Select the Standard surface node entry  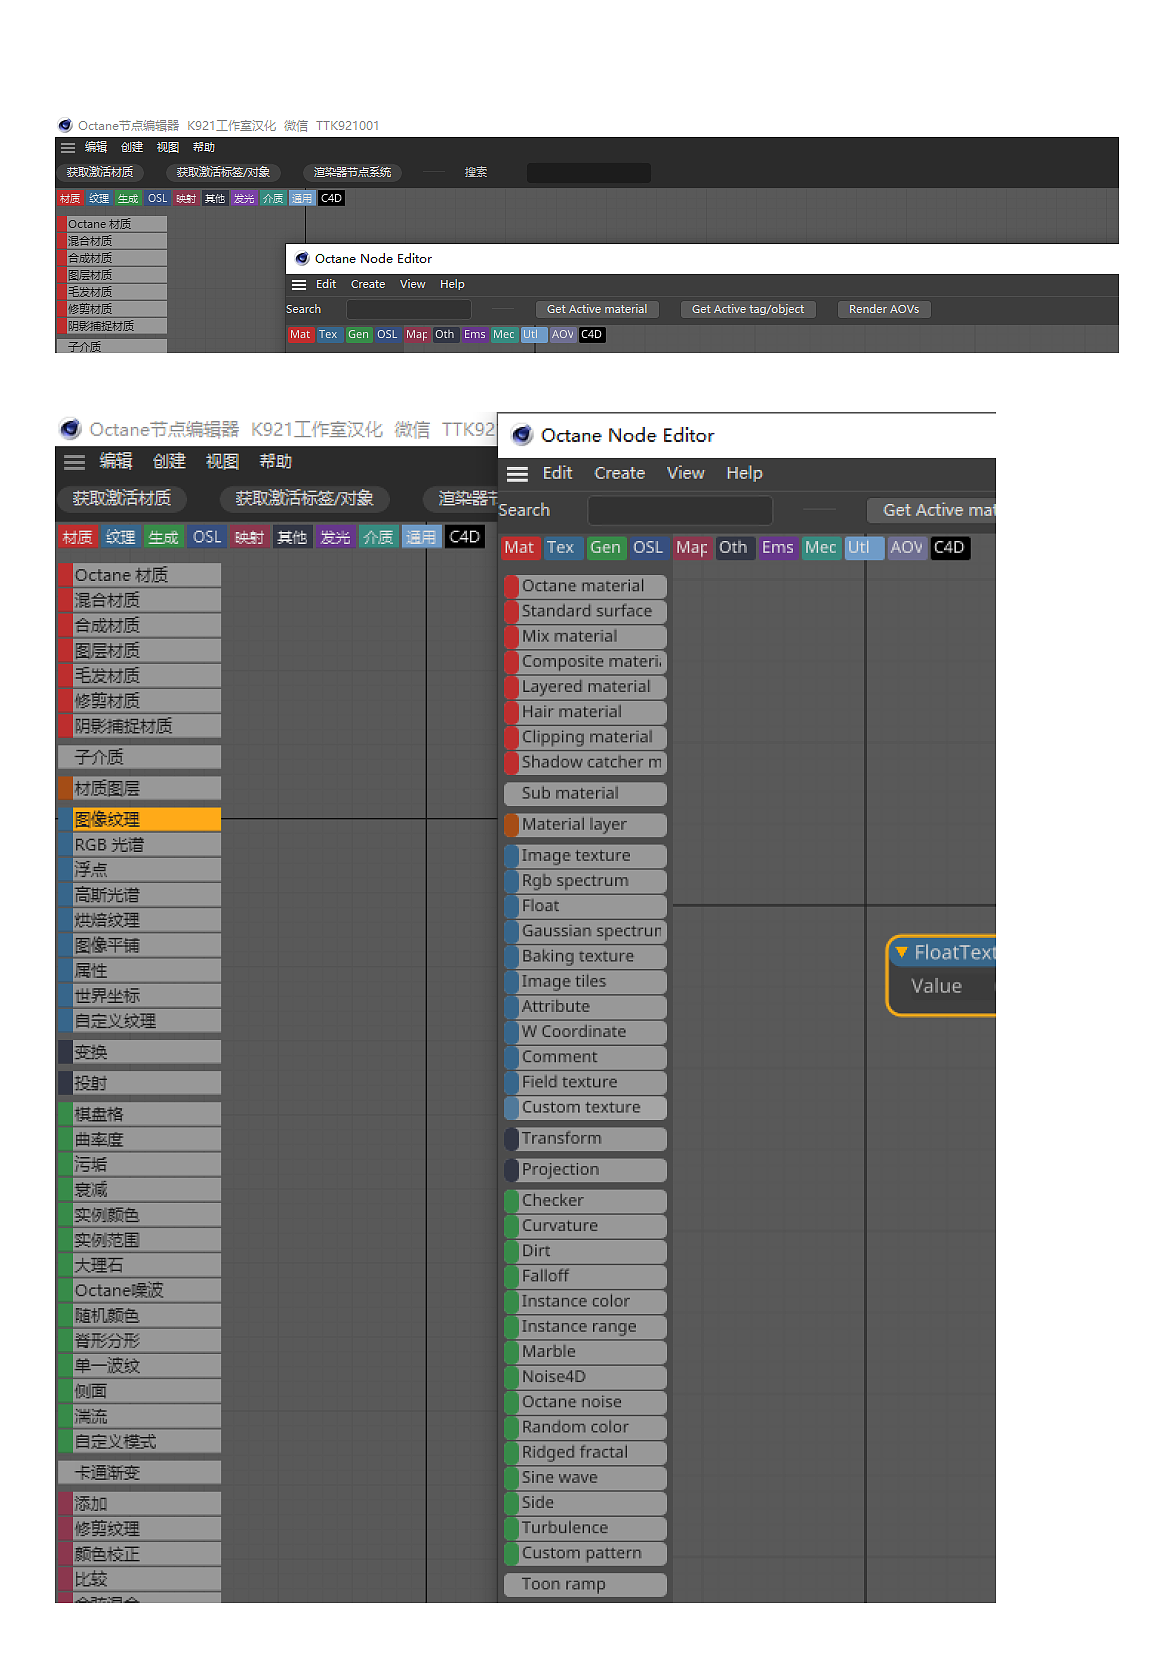click(x=585, y=611)
